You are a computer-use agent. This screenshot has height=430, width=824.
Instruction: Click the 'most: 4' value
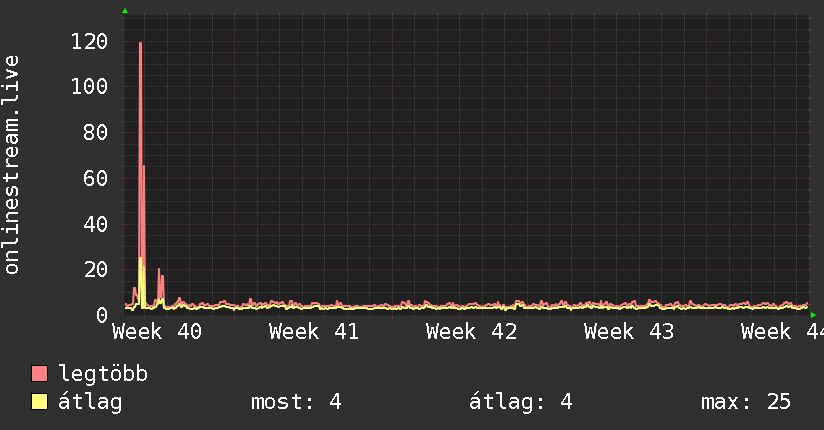[296, 402]
